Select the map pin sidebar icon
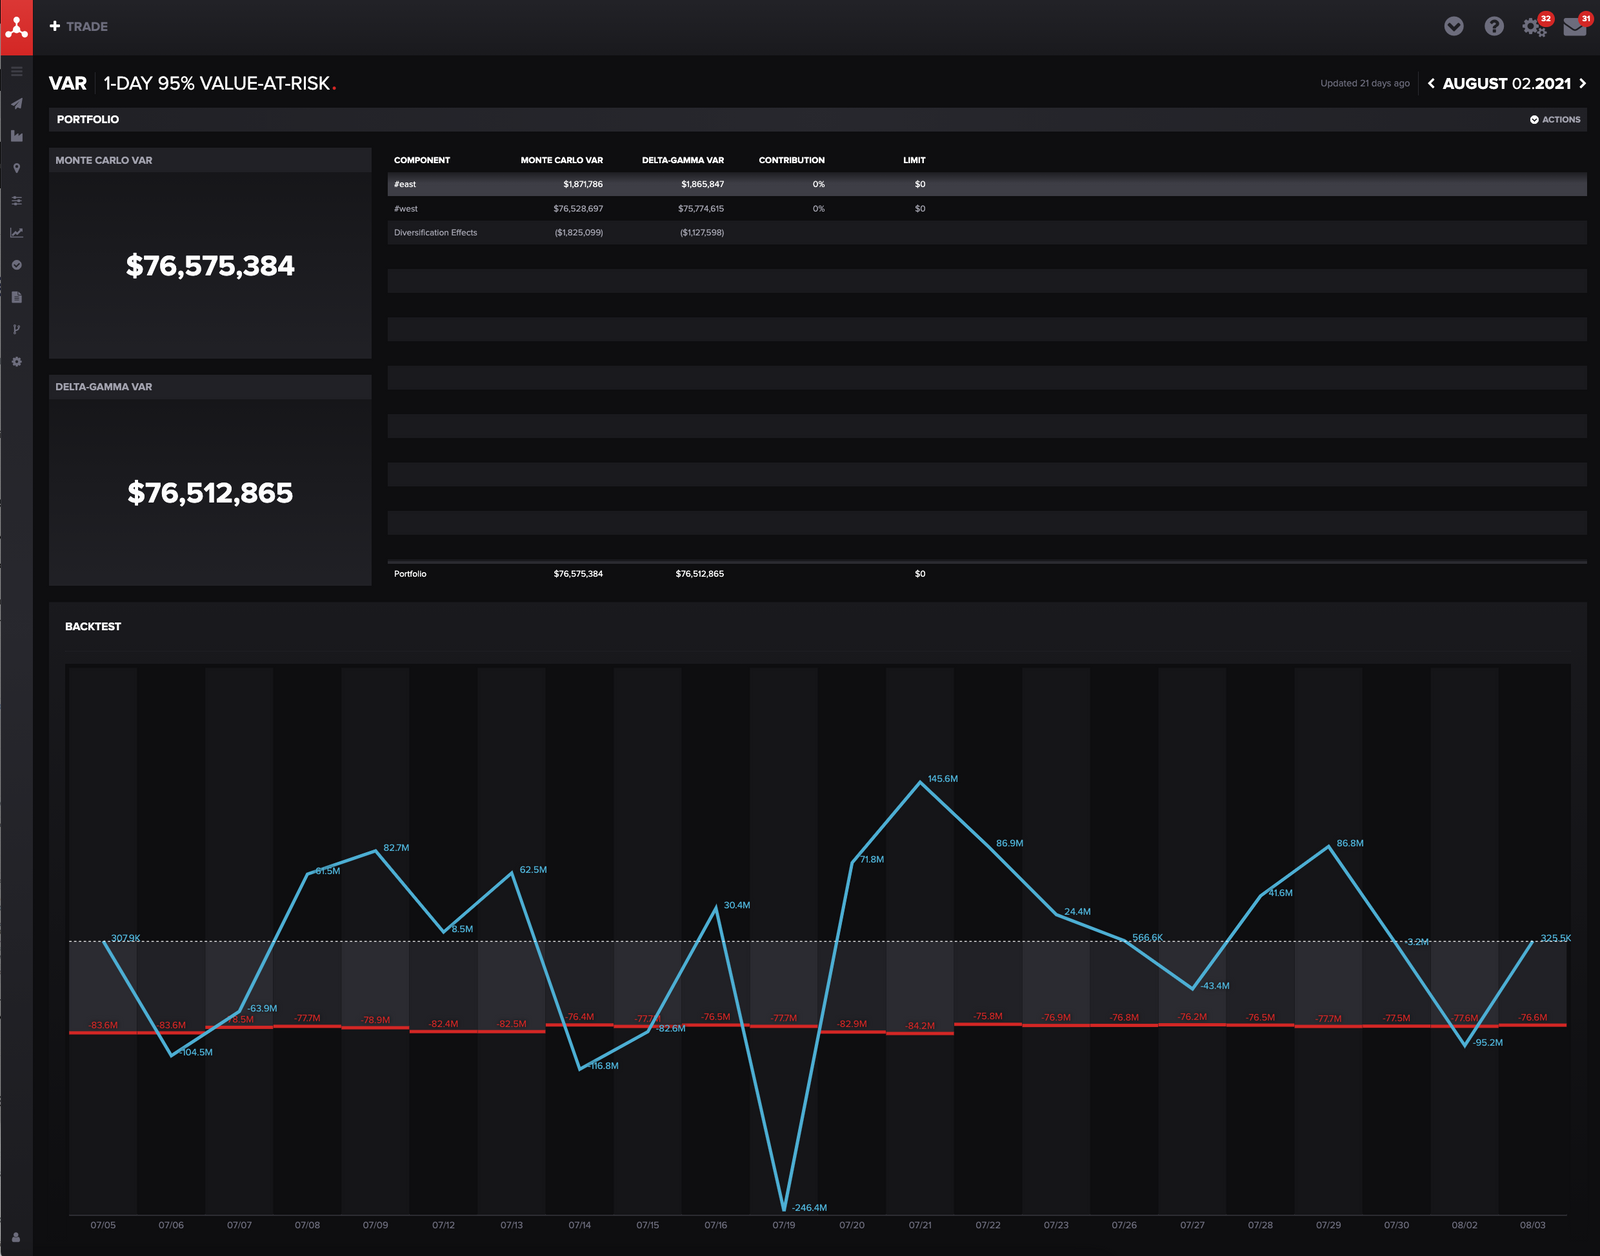1600x1256 pixels. click(x=16, y=168)
